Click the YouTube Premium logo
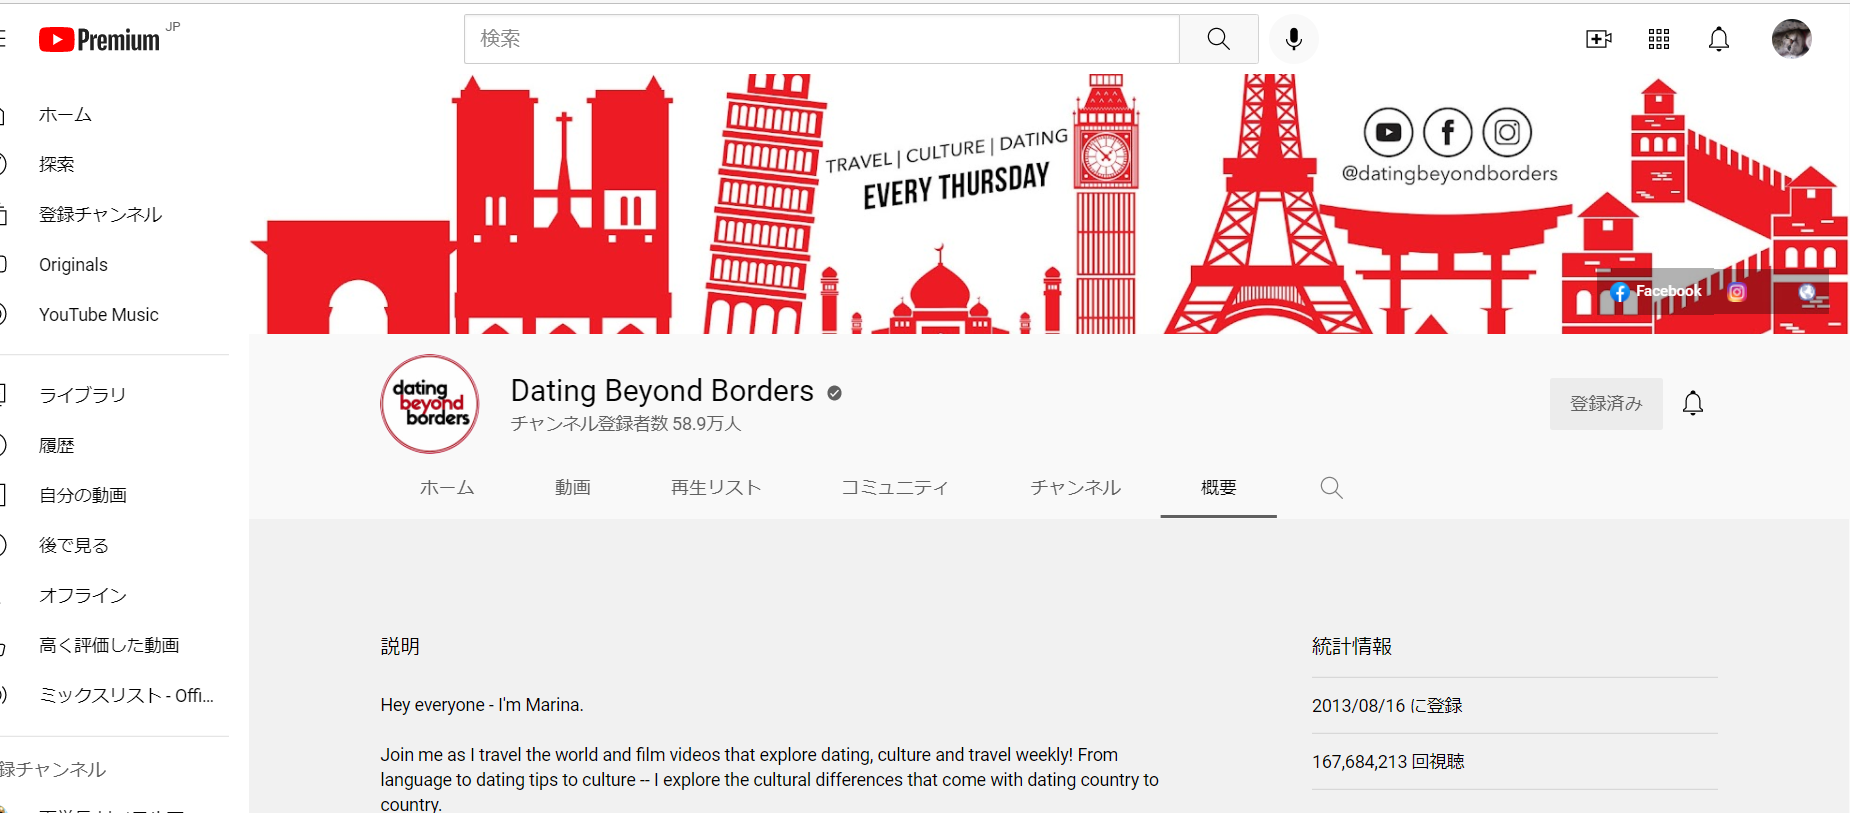This screenshot has width=1850, height=813. (x=100, y=39)
